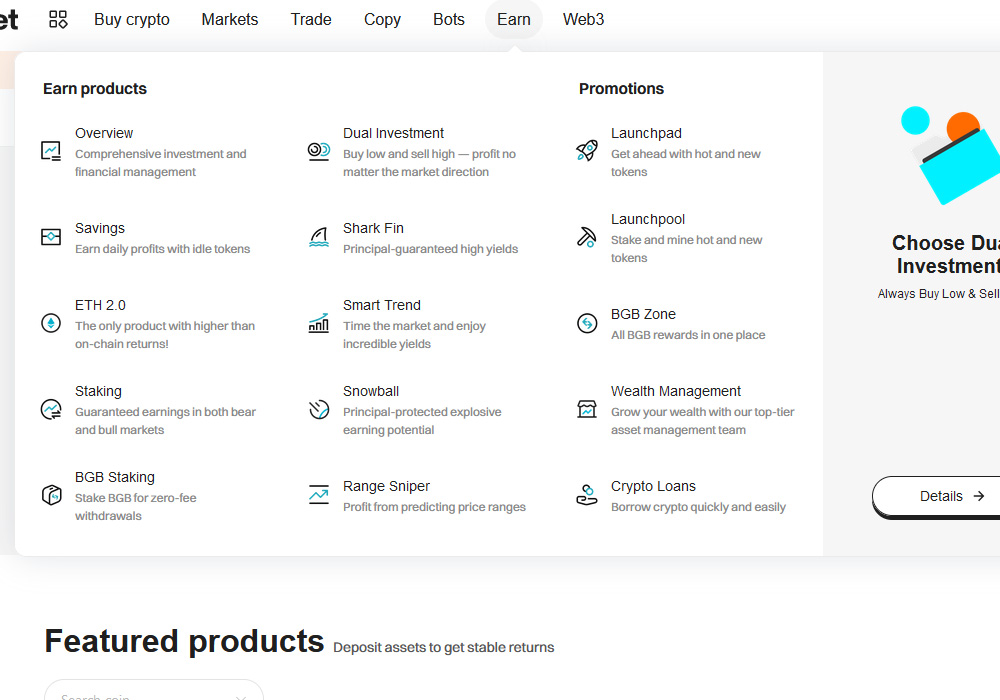Click 'Borrow crypto quickly and easily' description
This screenshot has width=1000, height=700.
698,507
